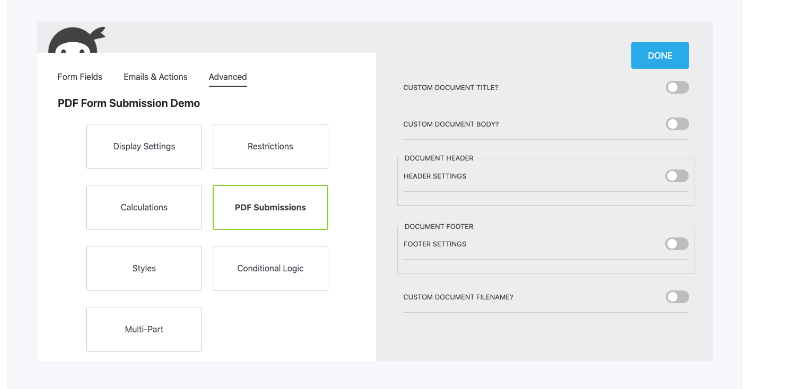This screenshot has width=802, height=389.
Task: Click the Custom Document Title? label
Action: click(x=451, y=88)
